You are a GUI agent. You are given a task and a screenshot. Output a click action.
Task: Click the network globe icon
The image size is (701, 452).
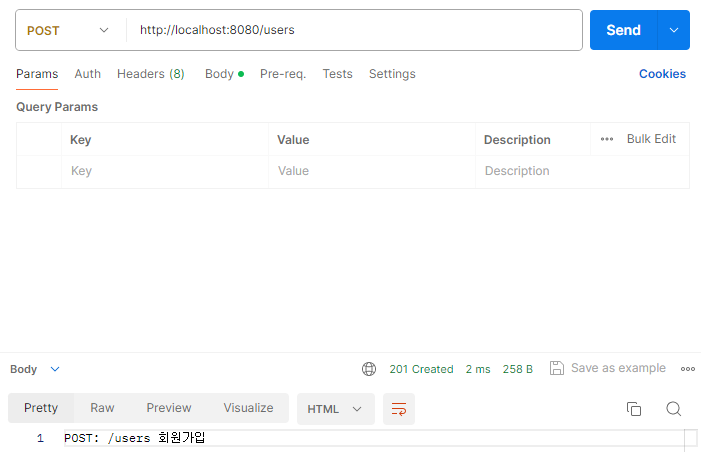[x=369, y=369]
